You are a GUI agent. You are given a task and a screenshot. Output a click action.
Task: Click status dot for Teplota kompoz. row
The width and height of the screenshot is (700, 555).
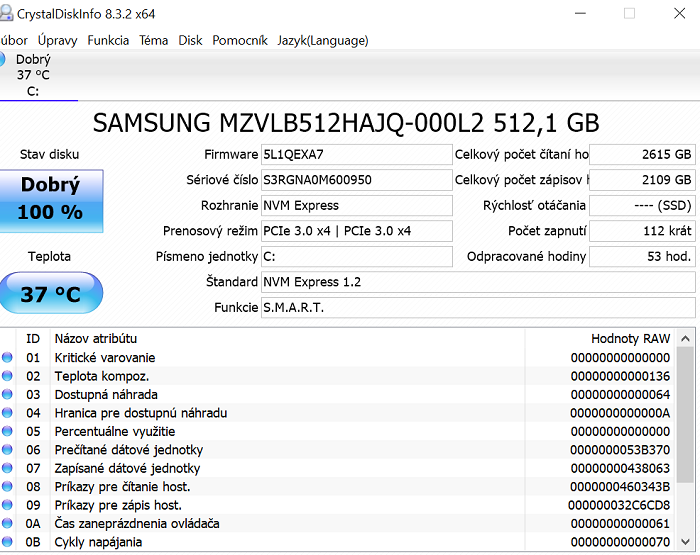pos(7,376)
